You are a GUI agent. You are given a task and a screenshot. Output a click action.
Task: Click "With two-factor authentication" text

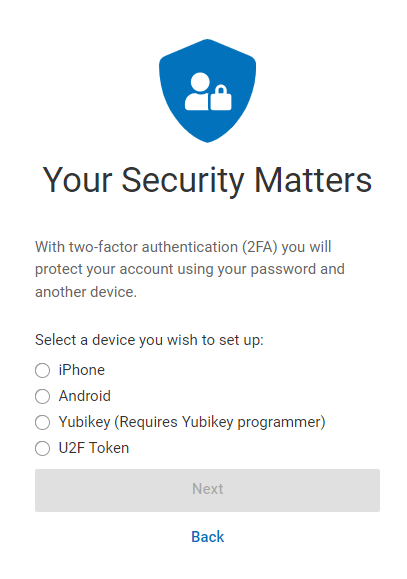click(136, 247)
